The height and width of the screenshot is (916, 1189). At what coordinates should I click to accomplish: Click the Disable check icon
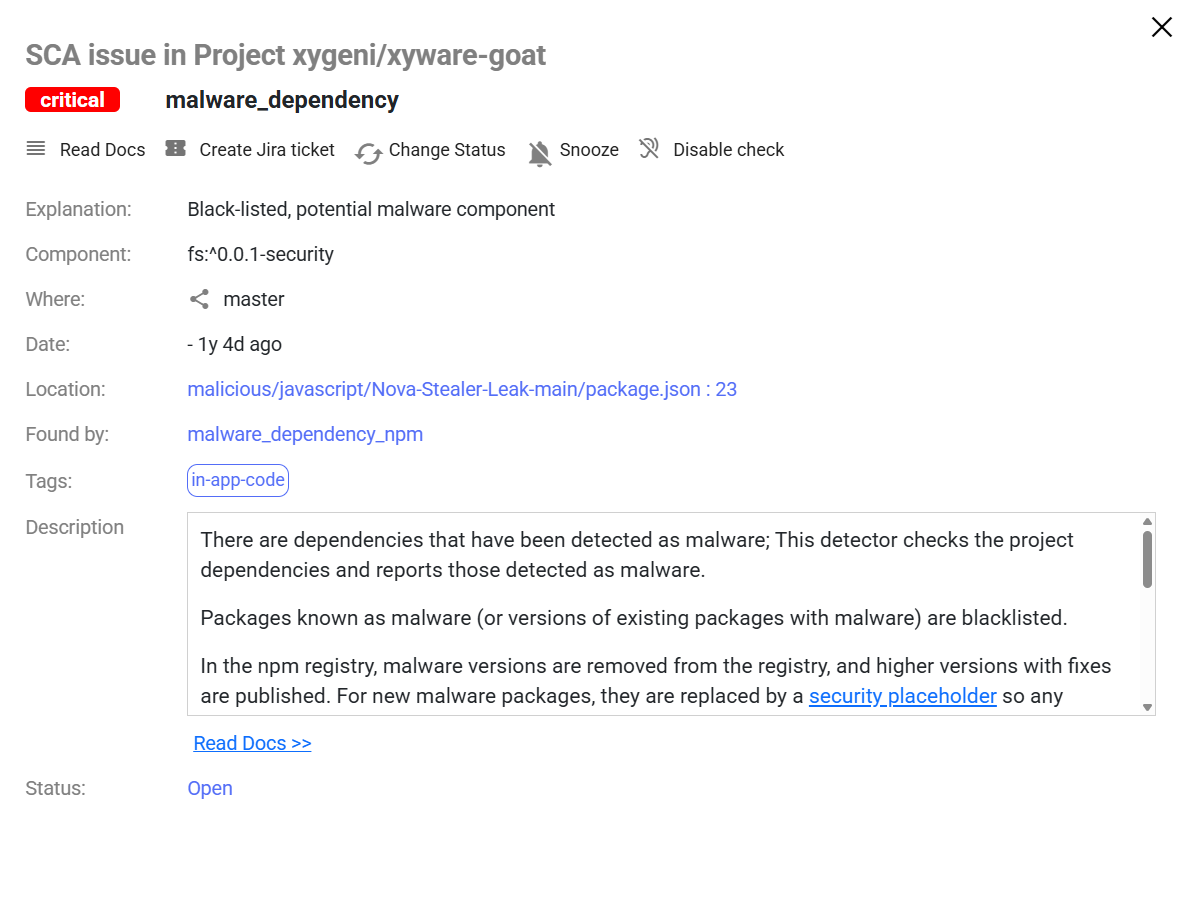click(650, 149)
